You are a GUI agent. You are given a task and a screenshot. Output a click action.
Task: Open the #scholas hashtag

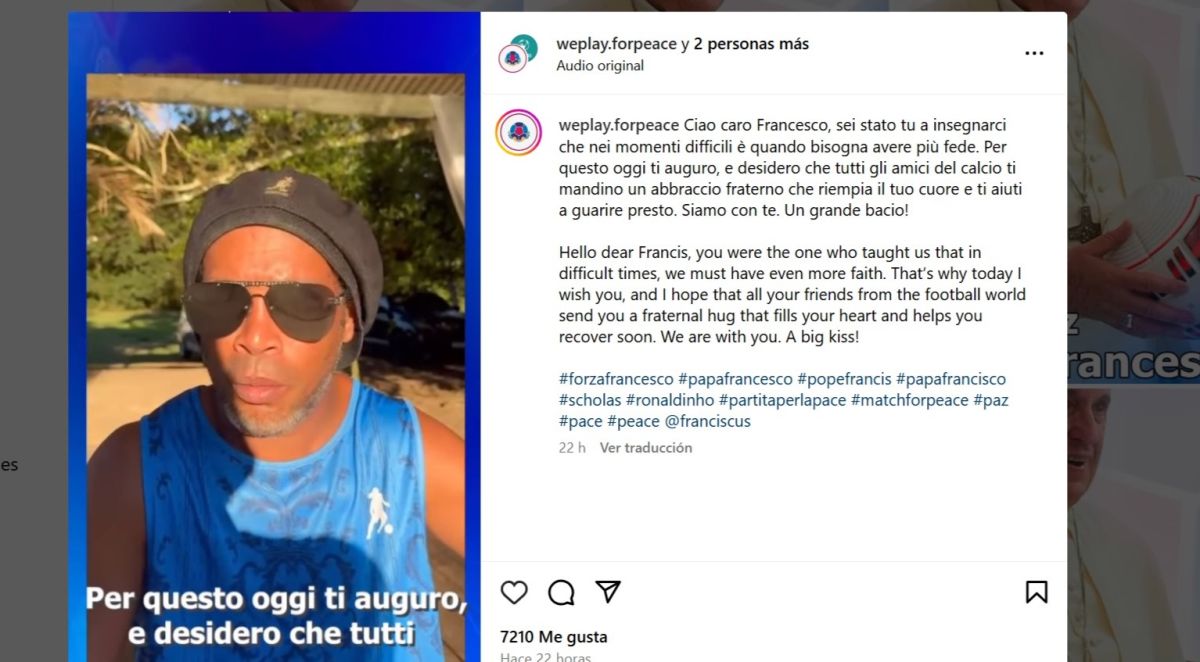click(x=590, y=400)
